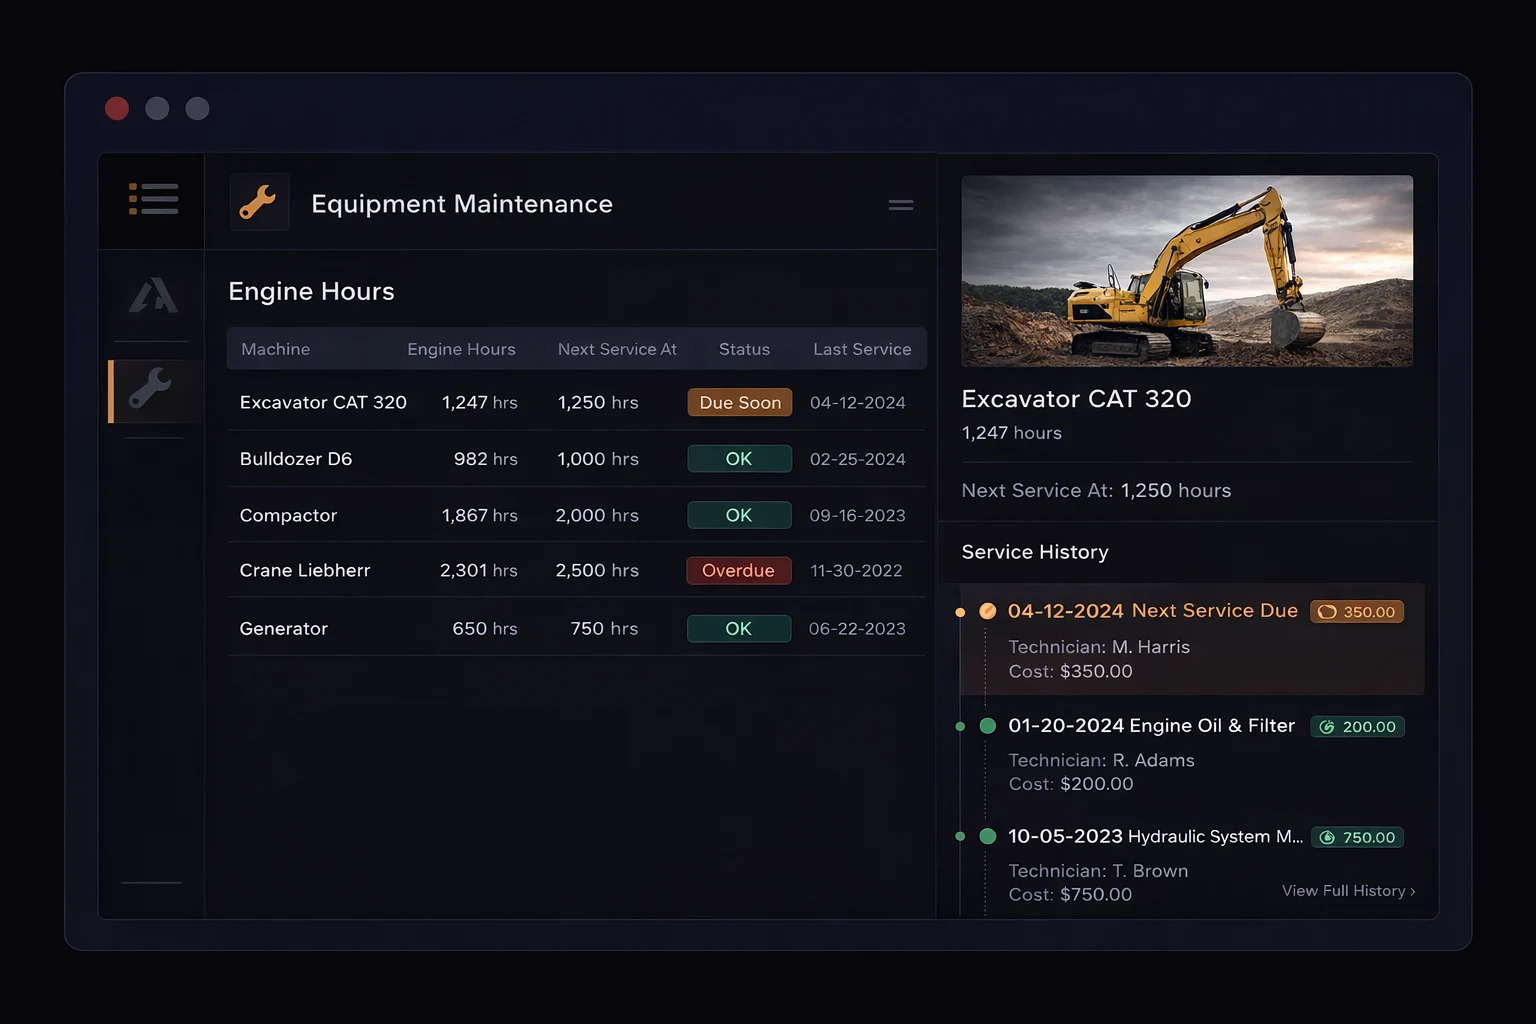Viewport: 1536px width, 1024px height.
Task: Open View Full History link
Action: click(x=1348, y=891)
